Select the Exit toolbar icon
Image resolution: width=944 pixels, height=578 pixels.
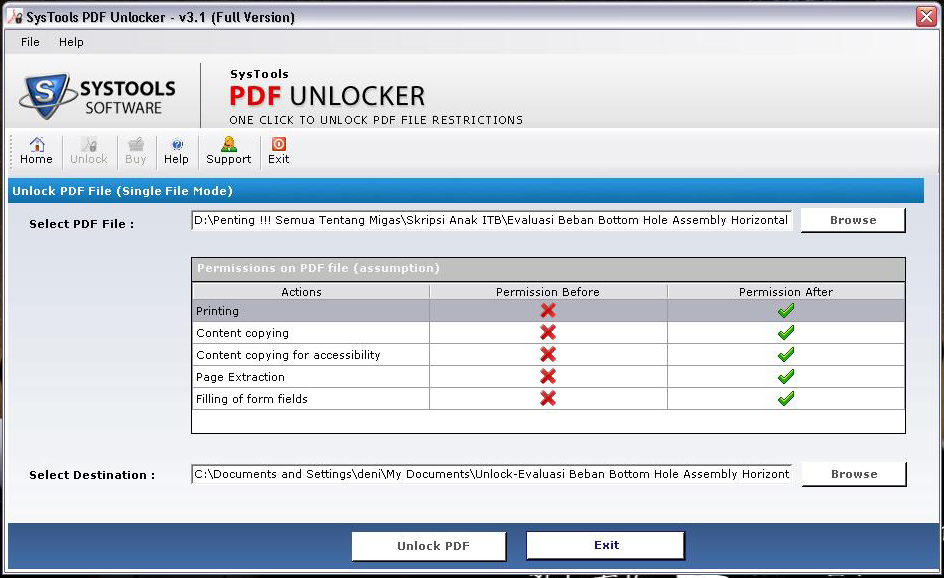(278, 151)
